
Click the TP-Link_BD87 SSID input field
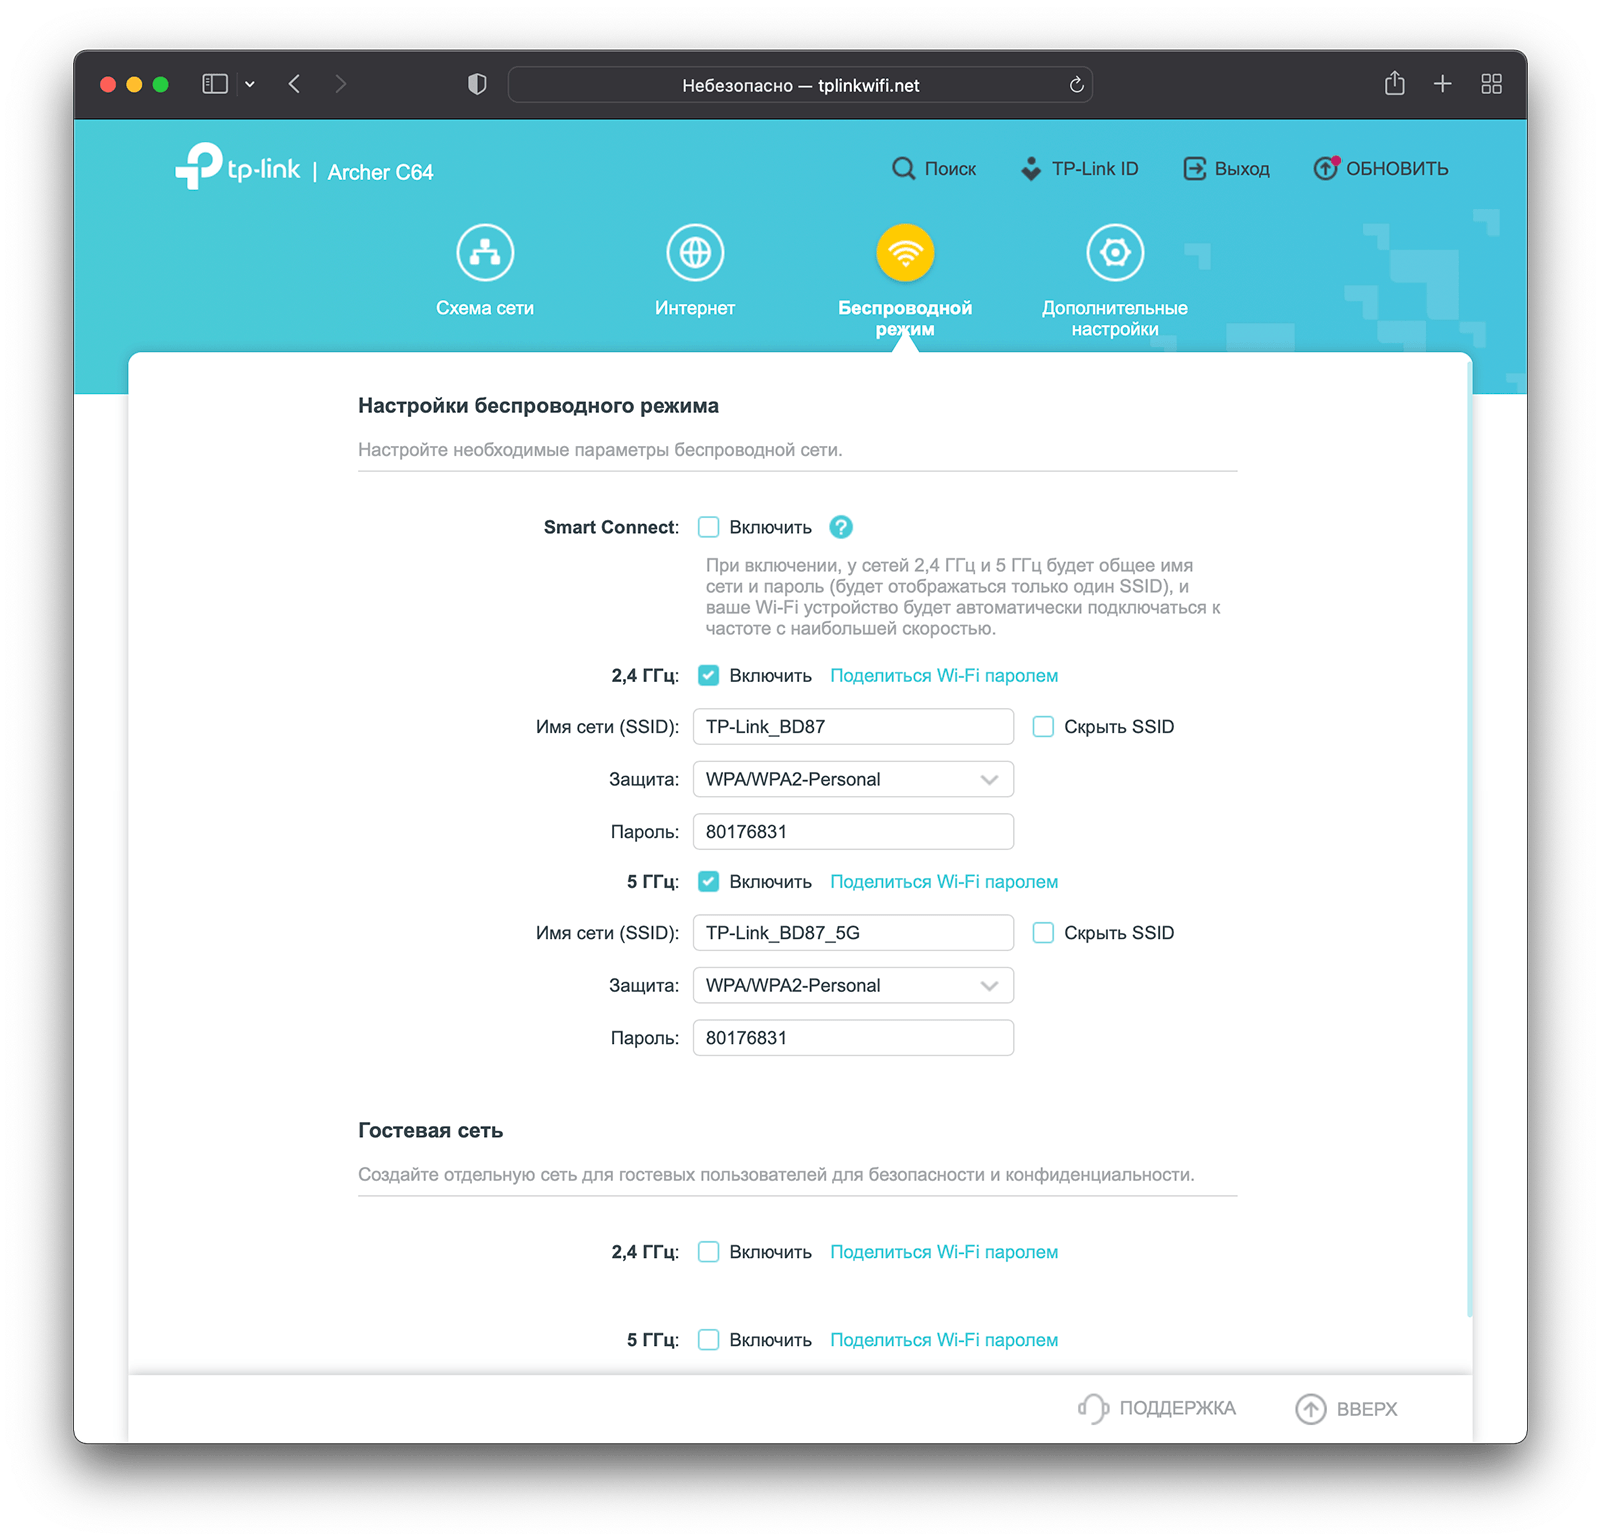853,727
